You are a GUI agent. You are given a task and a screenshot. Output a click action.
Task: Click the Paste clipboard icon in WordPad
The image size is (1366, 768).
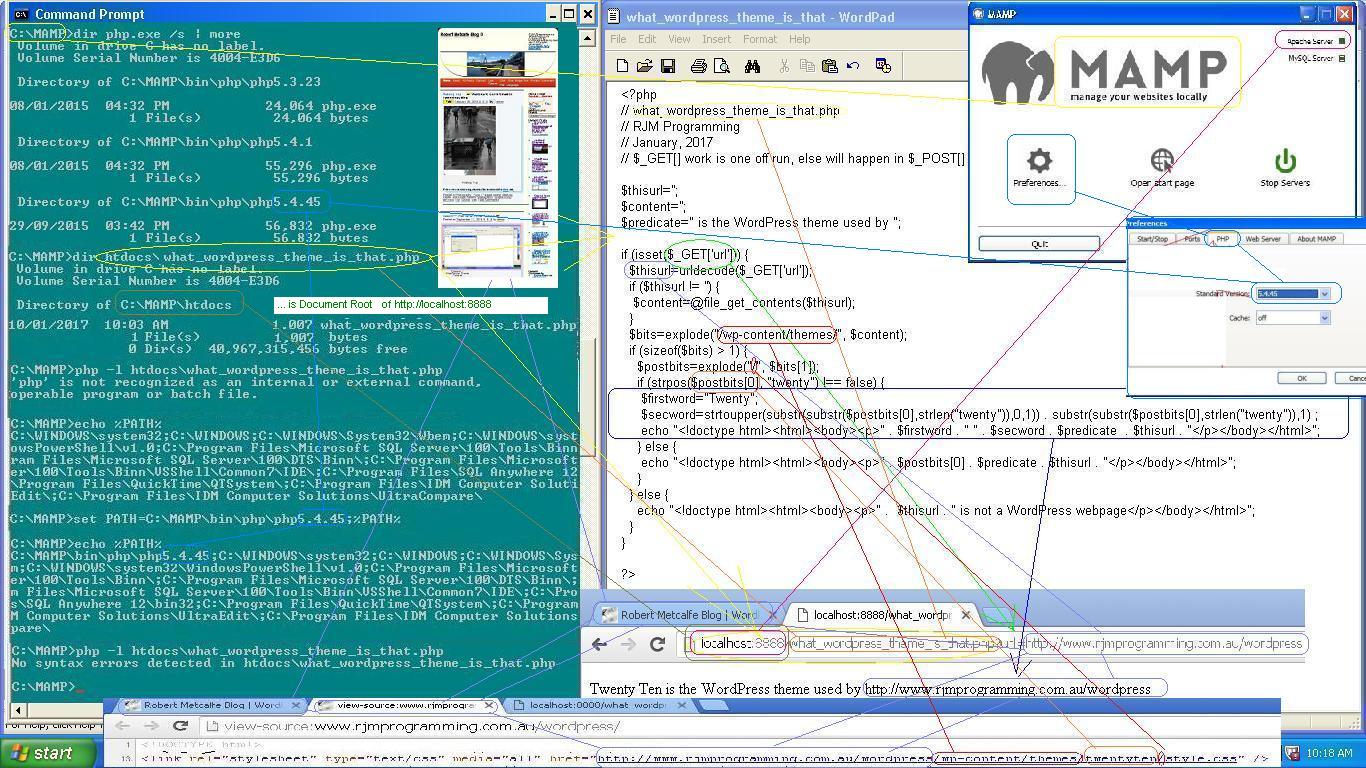[830, 66]
